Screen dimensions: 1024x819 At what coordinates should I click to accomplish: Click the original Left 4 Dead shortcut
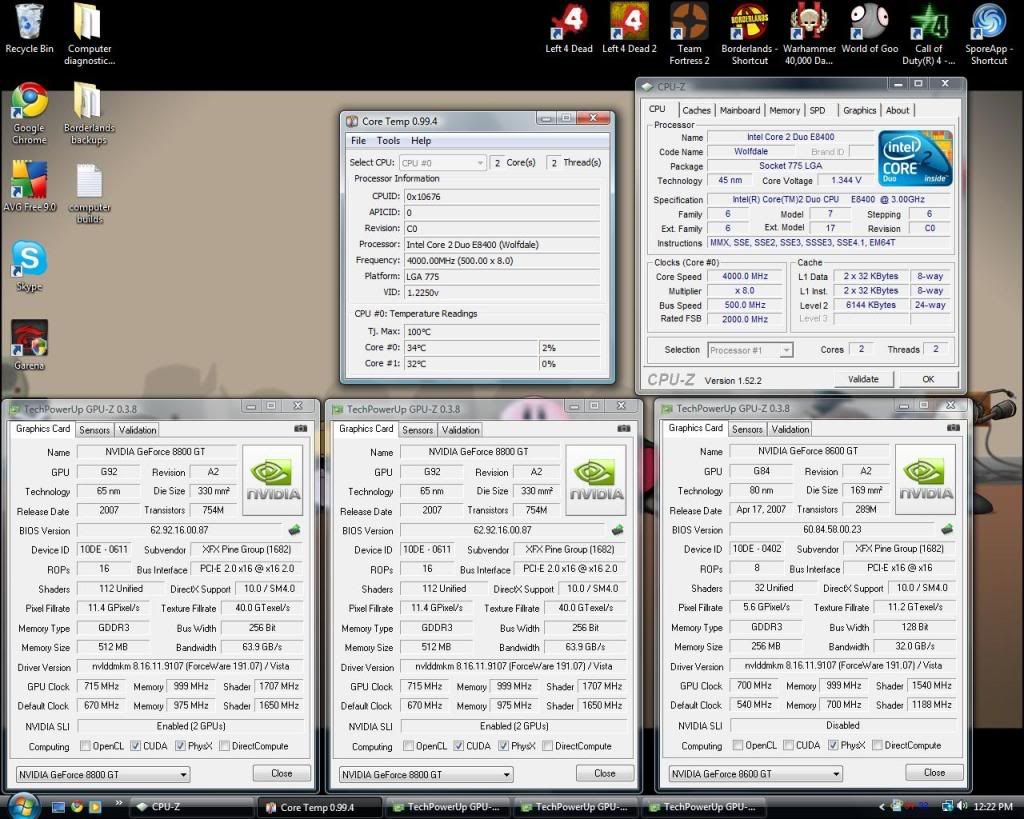point(569,29)
